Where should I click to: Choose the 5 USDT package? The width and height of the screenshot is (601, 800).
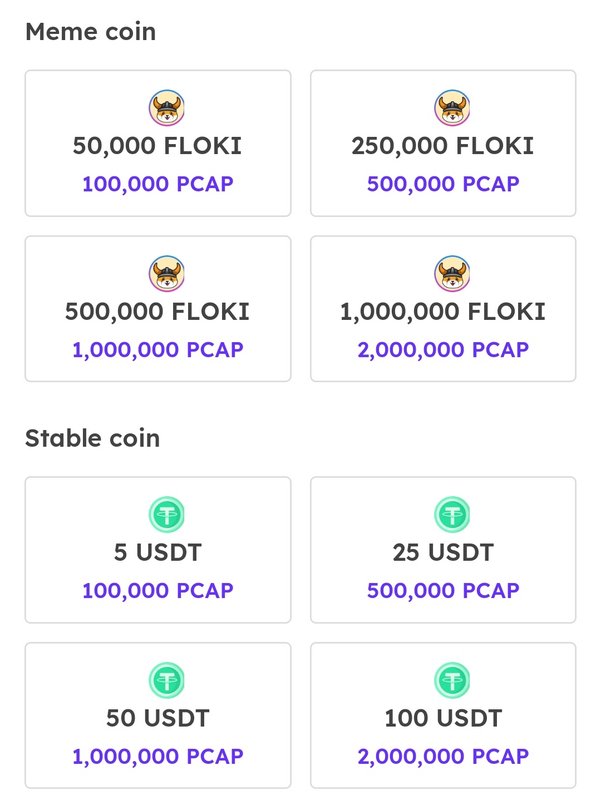[158, 550]
